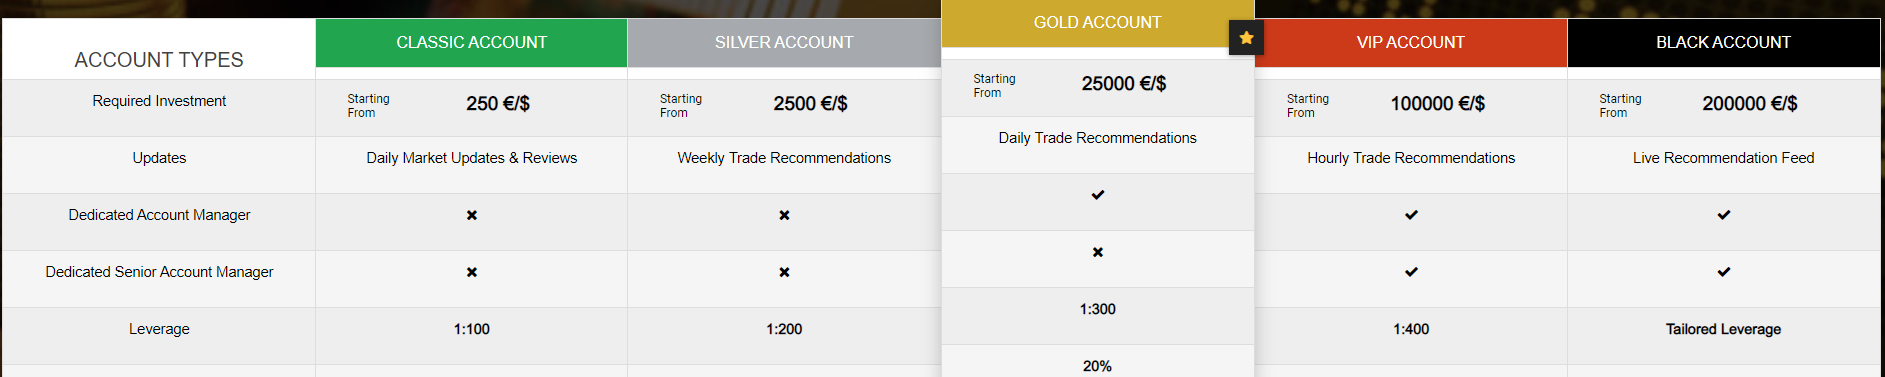Select the Classic Account header
This screenshot has width=1885, height=377.
(472, 43)
